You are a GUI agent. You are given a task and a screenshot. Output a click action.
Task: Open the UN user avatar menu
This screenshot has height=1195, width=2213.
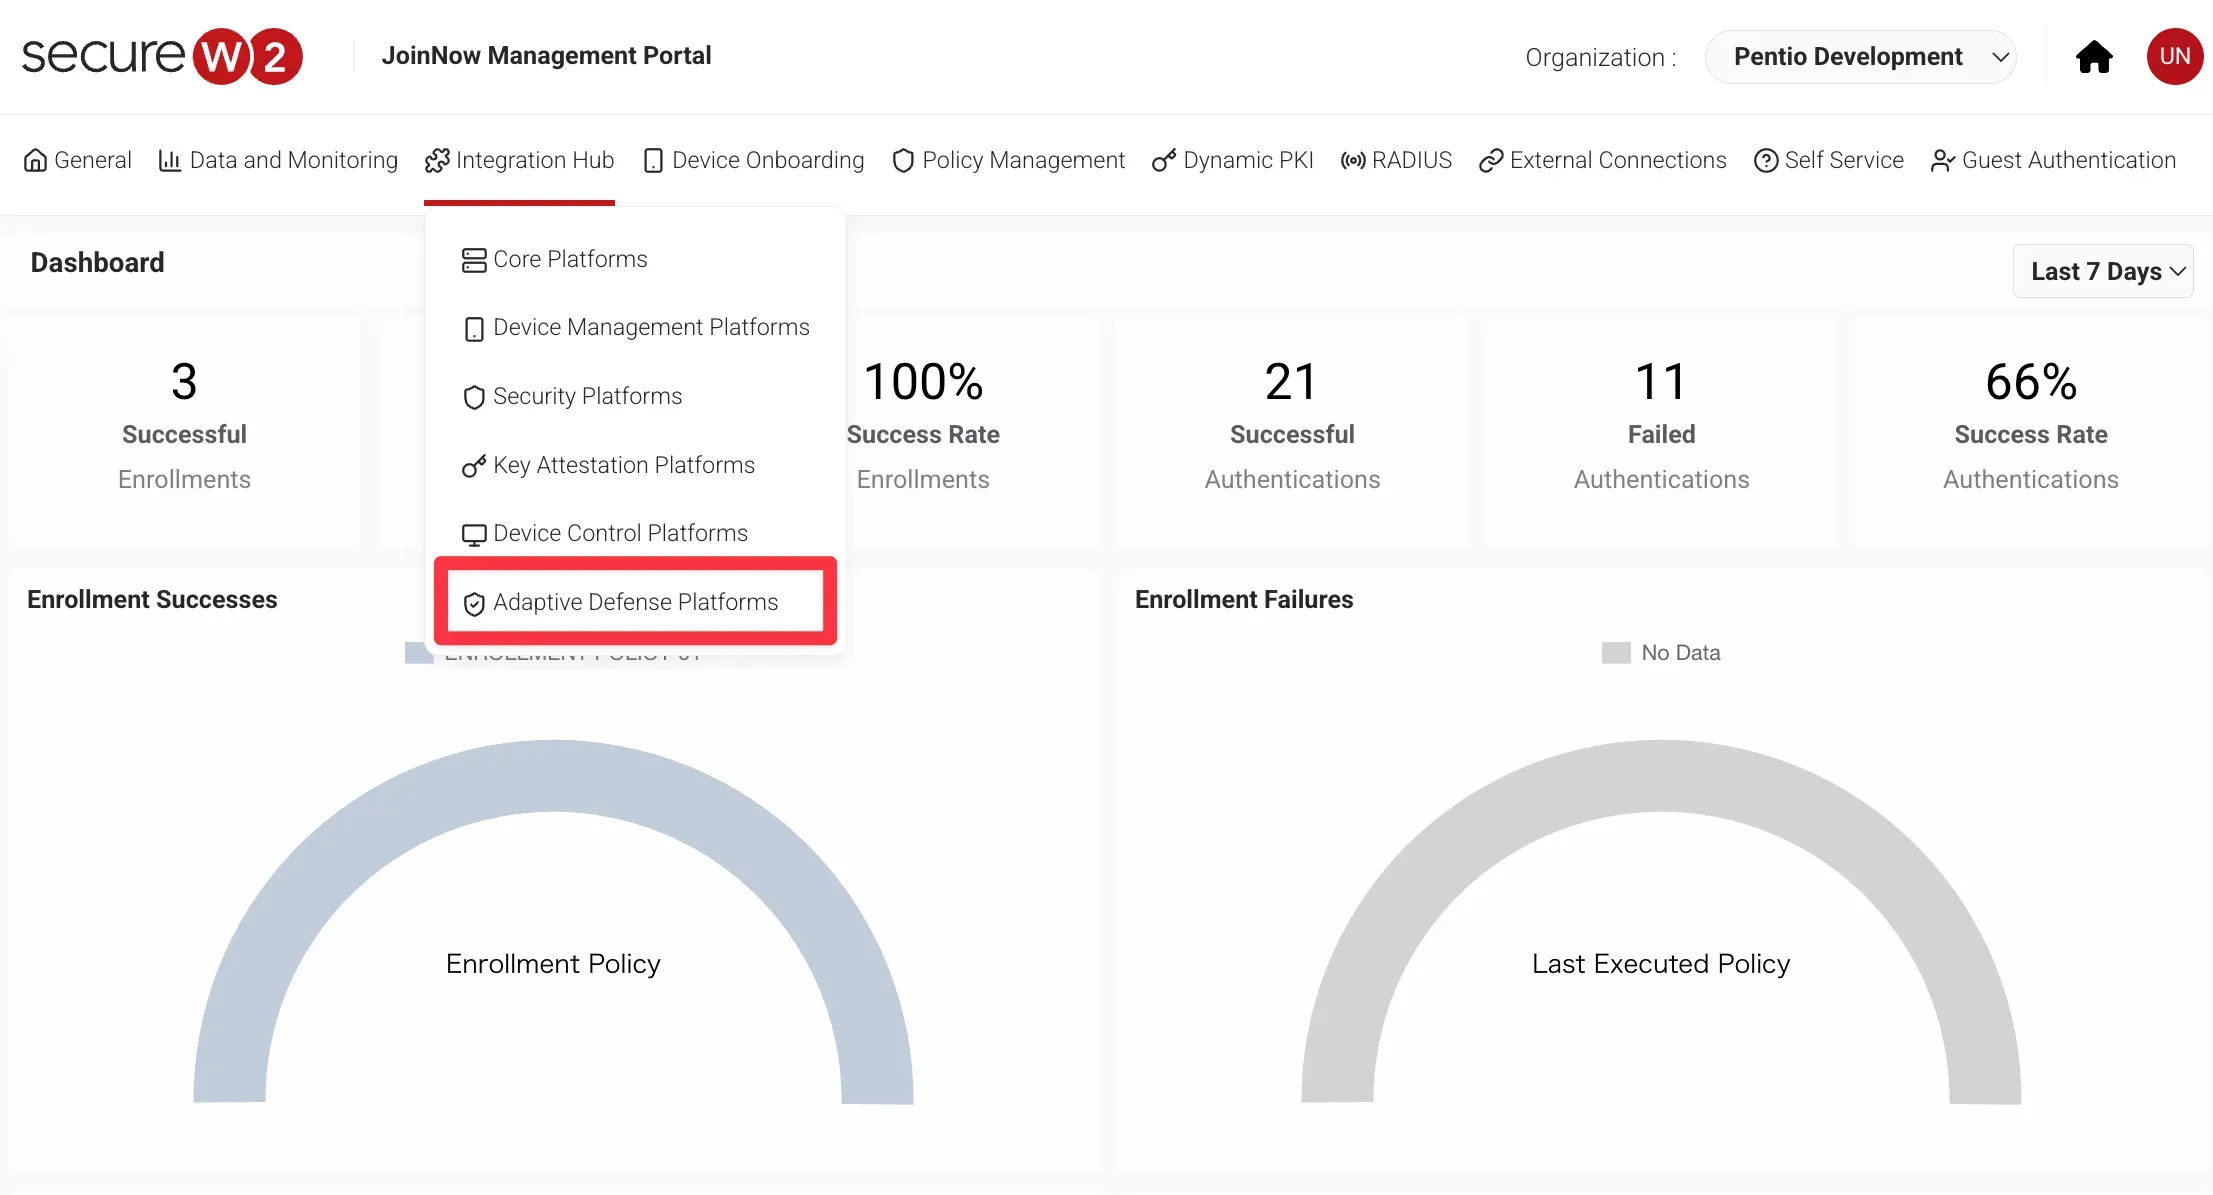(x=2174, y=57)
